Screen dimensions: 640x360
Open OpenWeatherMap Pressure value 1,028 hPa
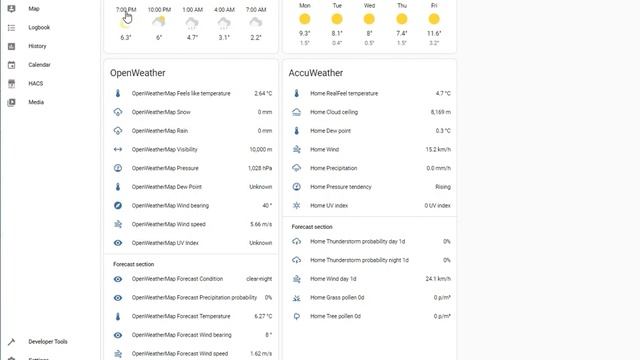[x=260, y=168]
